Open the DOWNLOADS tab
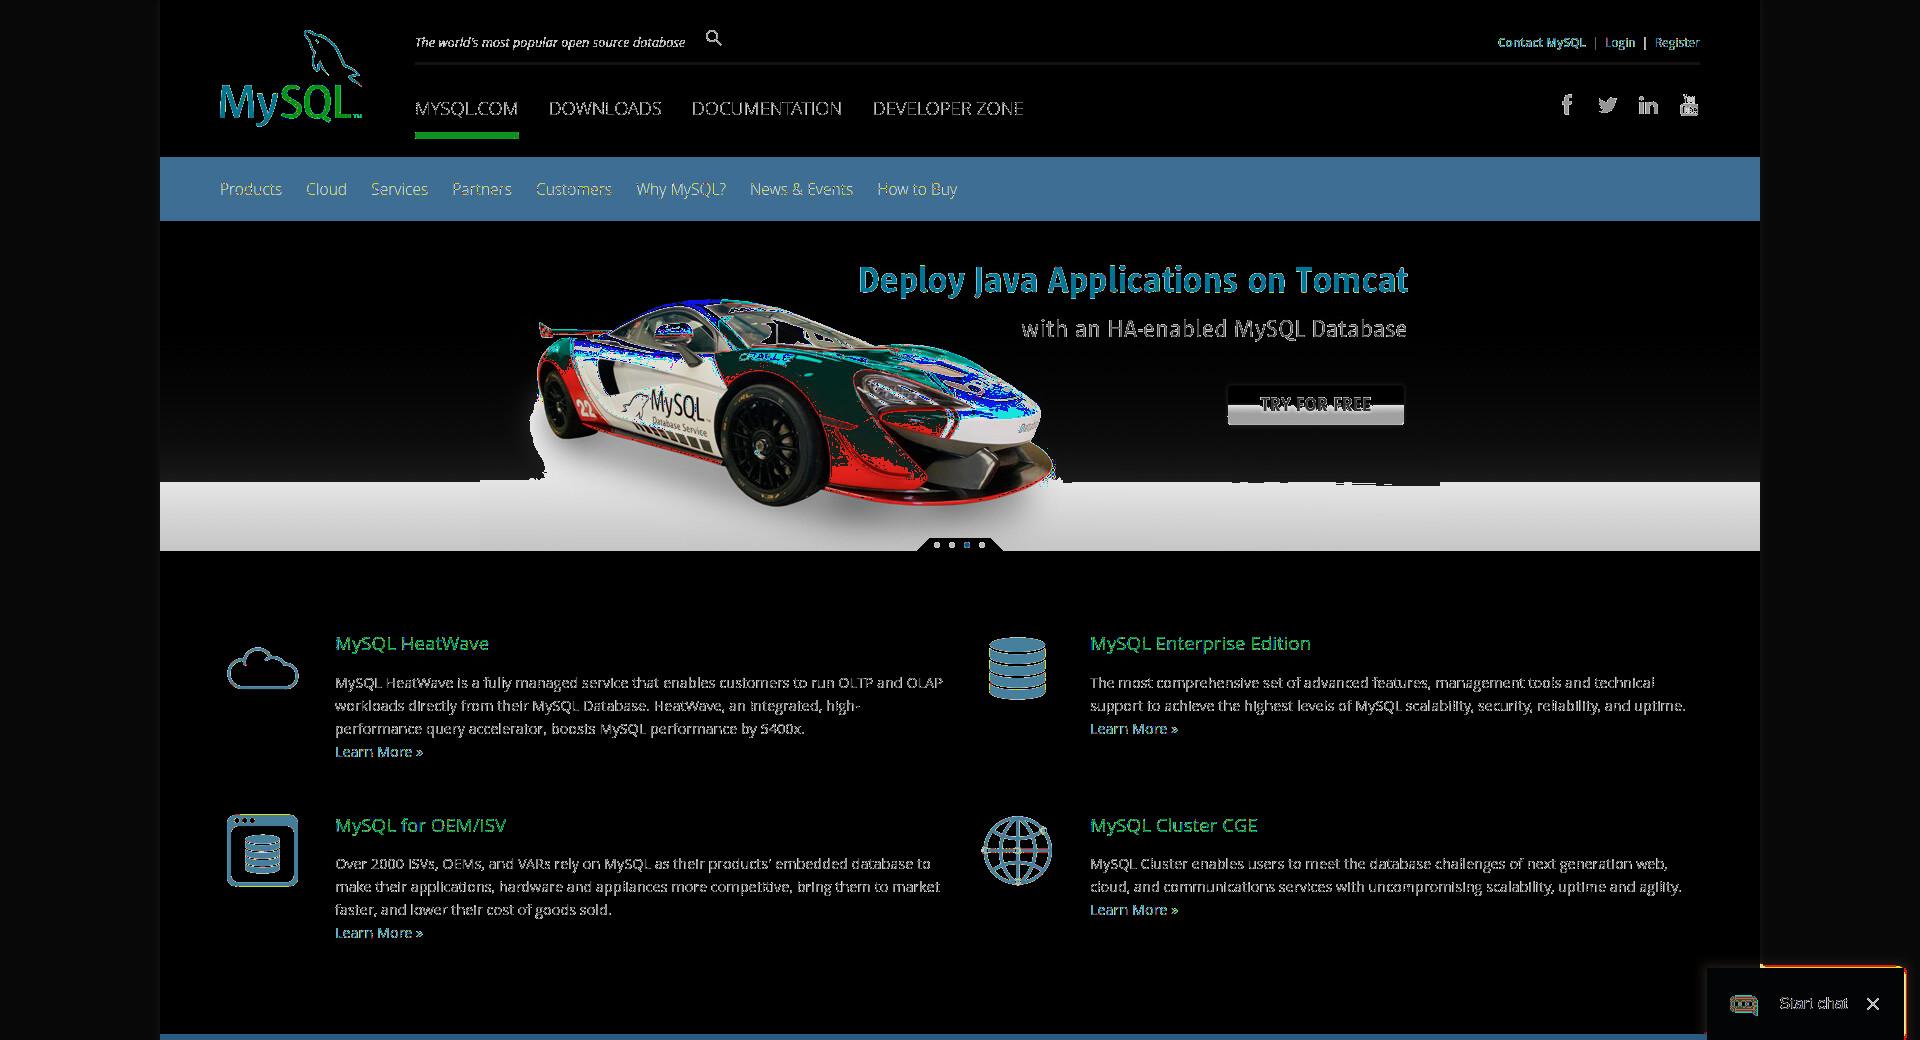 605,108
